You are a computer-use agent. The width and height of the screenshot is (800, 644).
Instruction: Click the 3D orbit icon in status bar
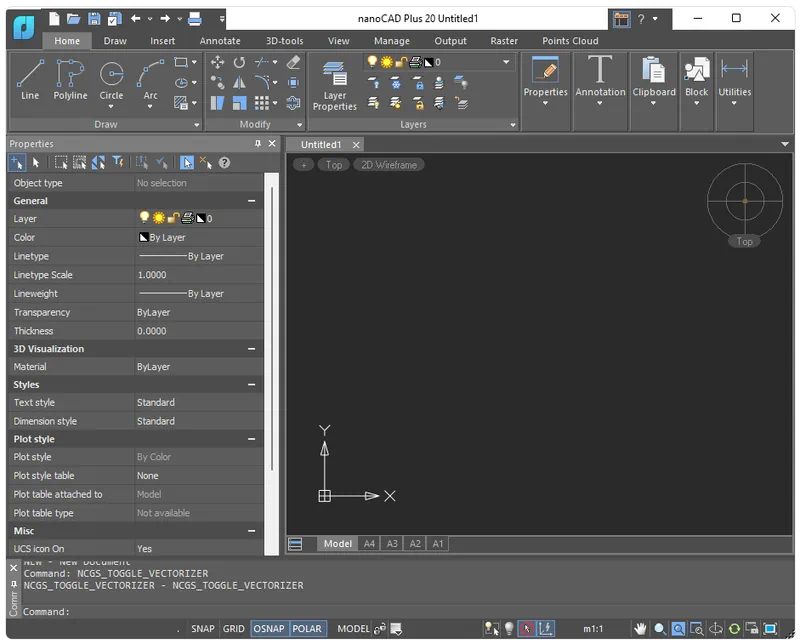click(x=715, y=629)
